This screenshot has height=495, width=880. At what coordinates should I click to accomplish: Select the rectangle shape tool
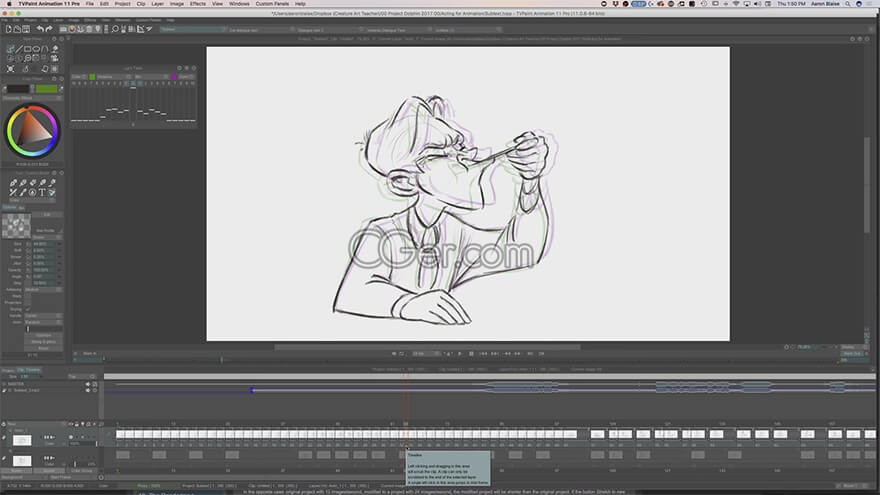(27, 49)
